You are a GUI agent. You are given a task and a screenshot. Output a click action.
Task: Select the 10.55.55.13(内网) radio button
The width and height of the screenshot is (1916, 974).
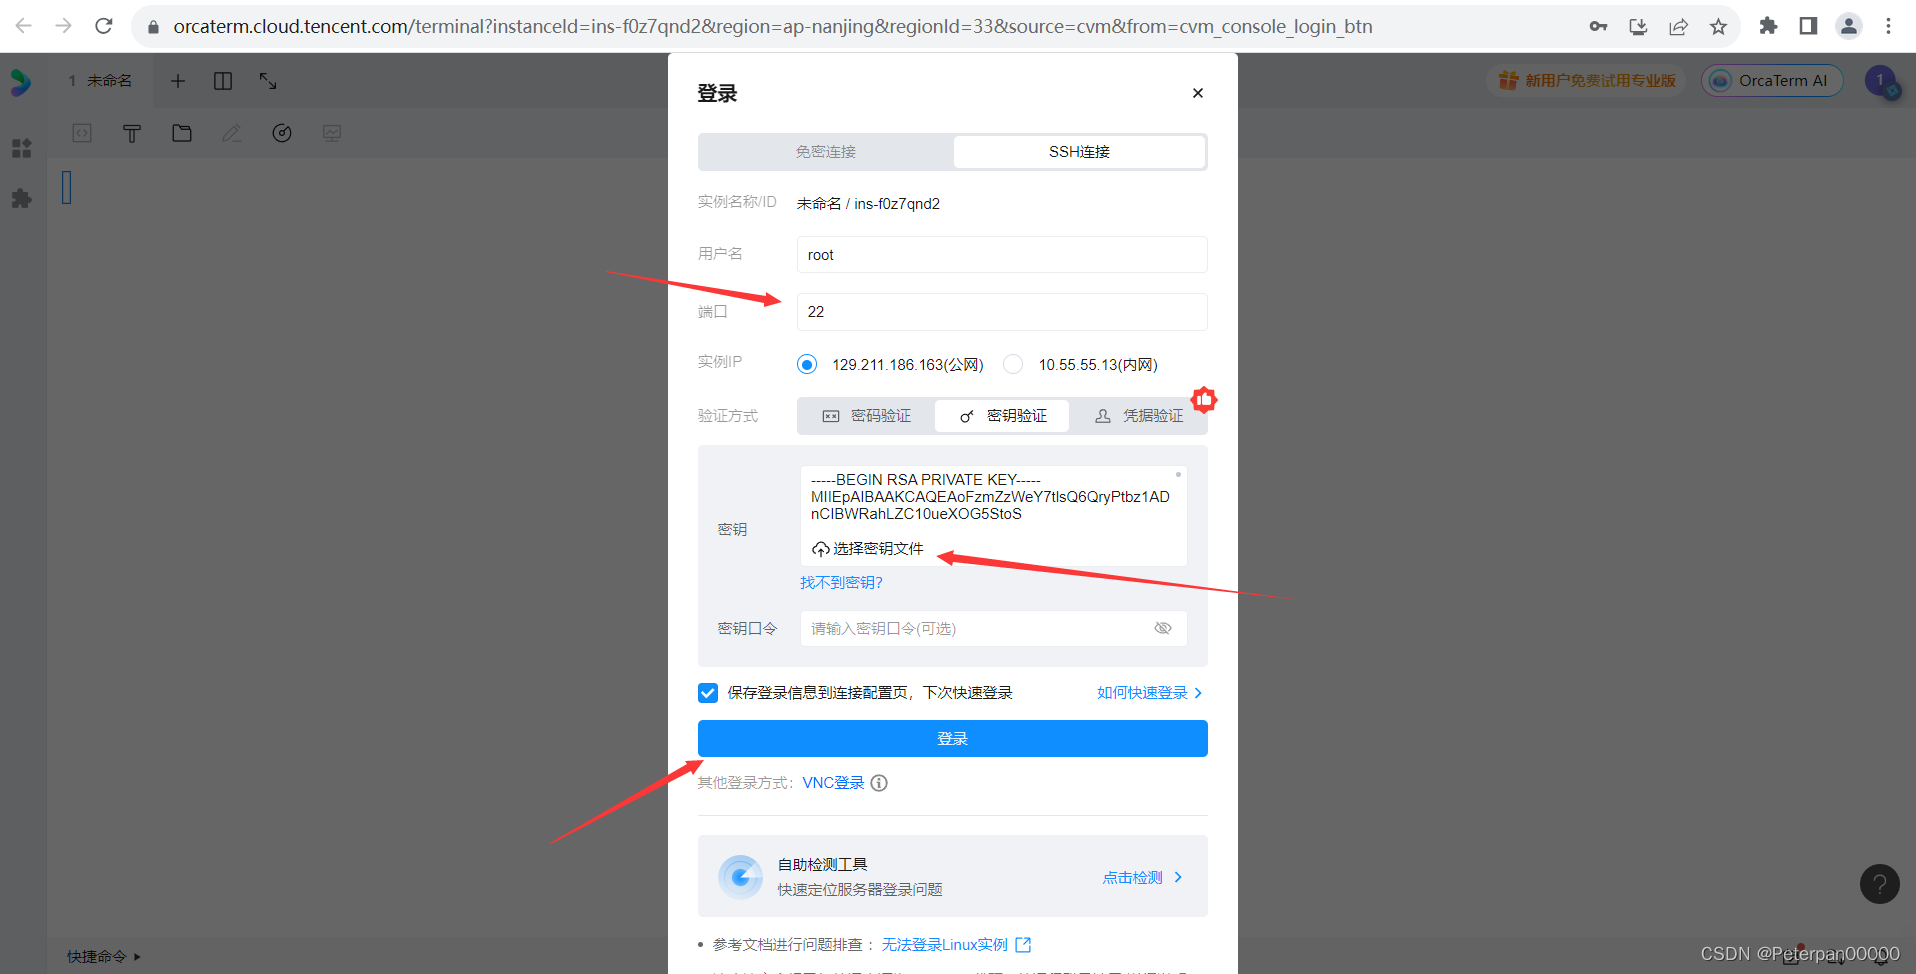pyautogui.click(x=1013, y=364)
